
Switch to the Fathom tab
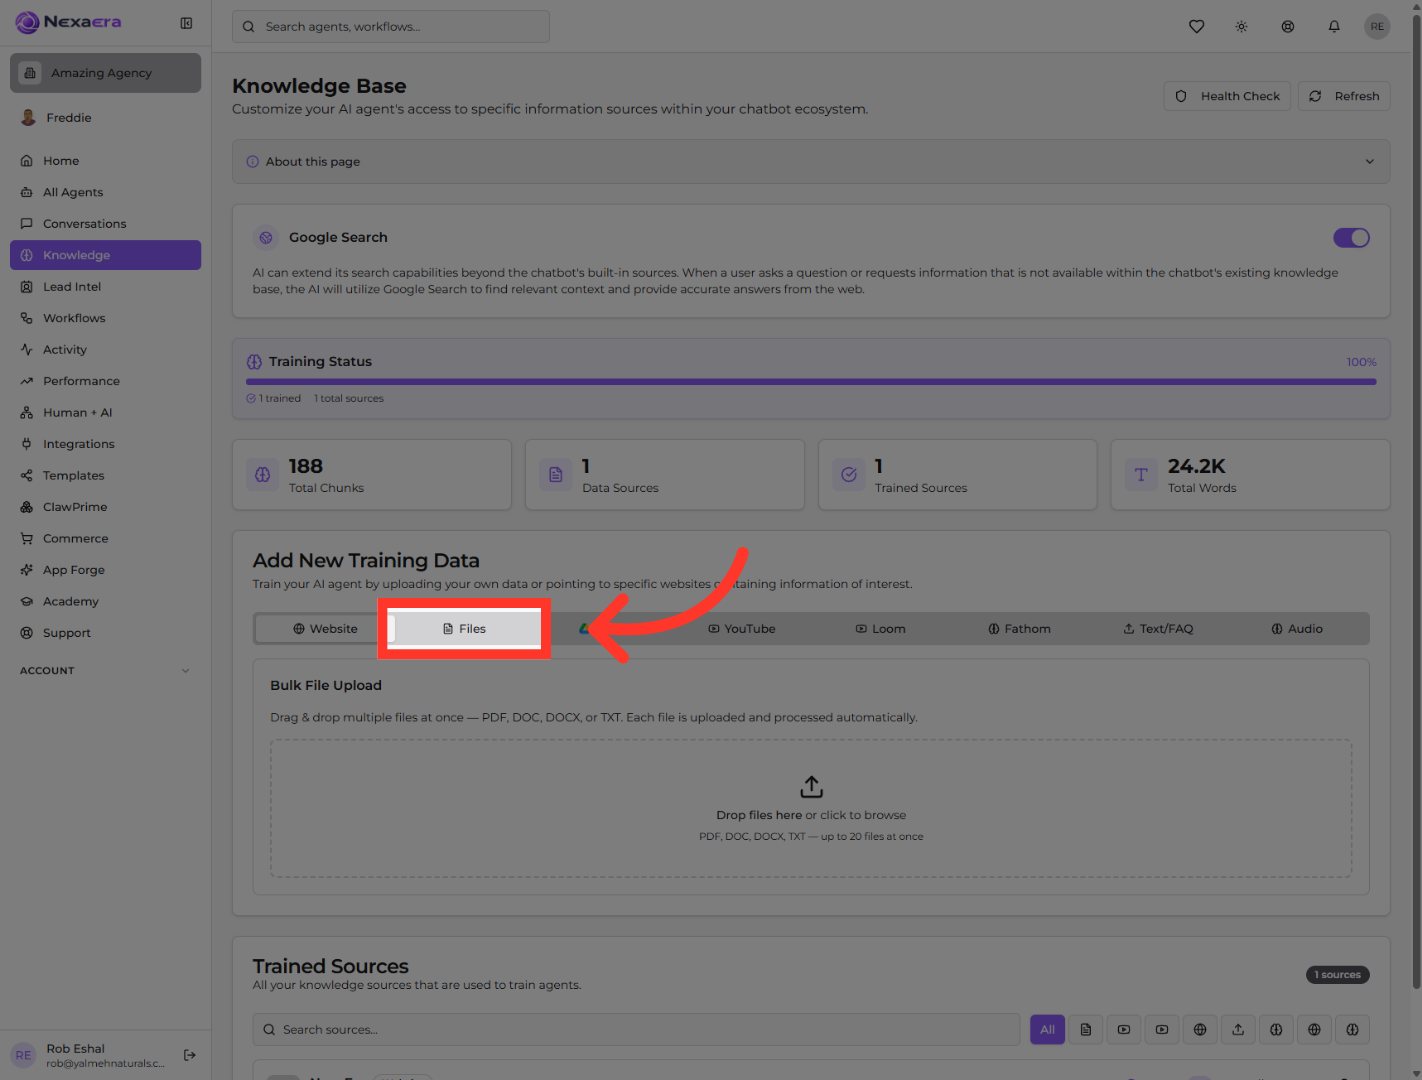coord(1019,629)
